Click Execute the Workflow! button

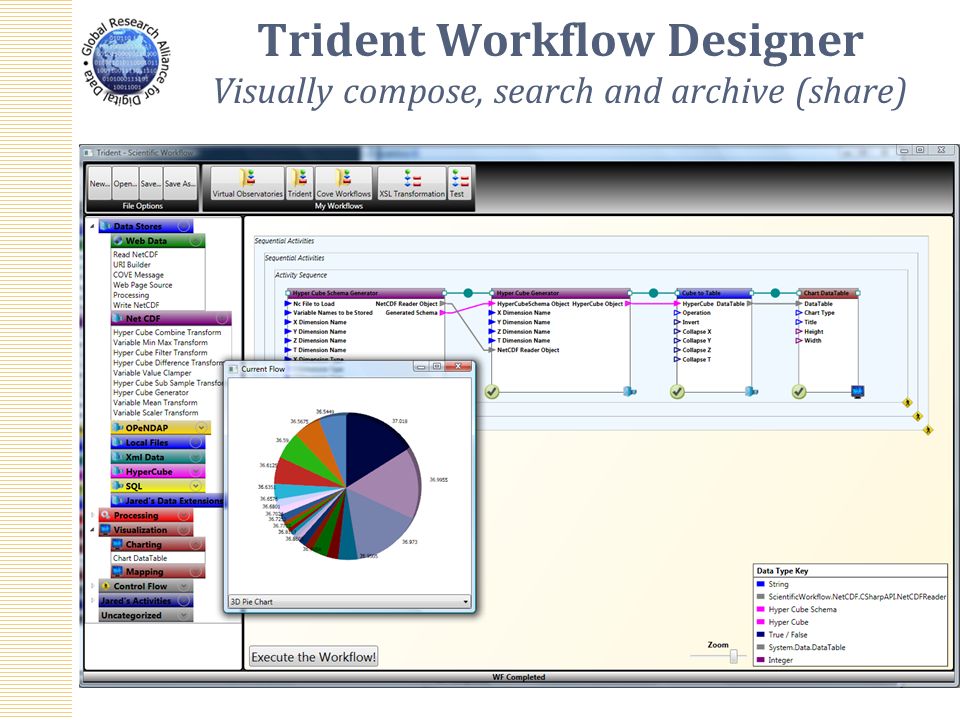313,657
